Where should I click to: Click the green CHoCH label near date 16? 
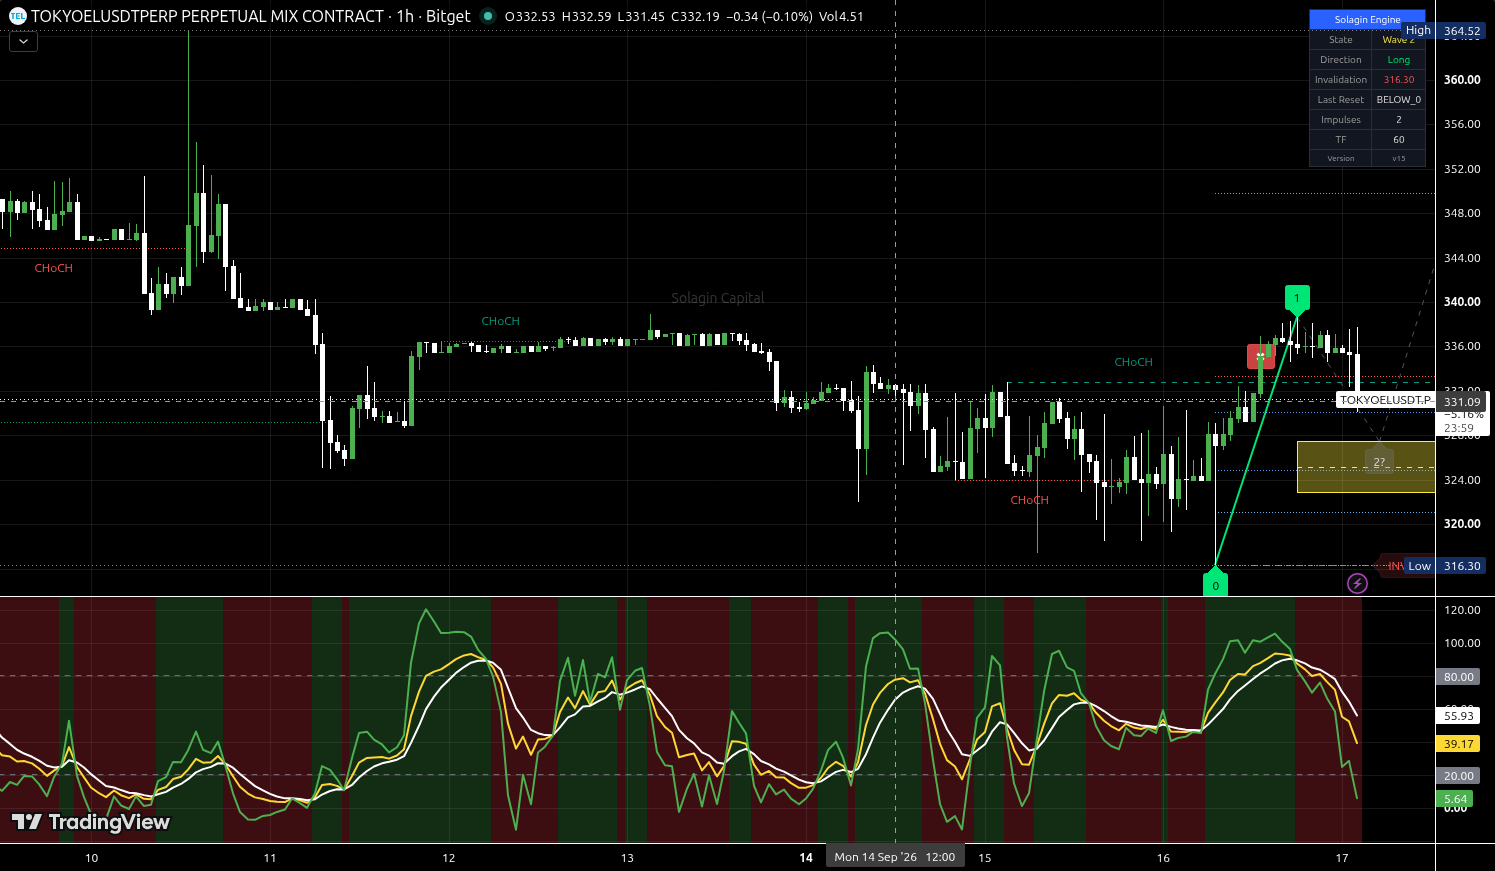pyautogui.click(x=1134, y=362)
